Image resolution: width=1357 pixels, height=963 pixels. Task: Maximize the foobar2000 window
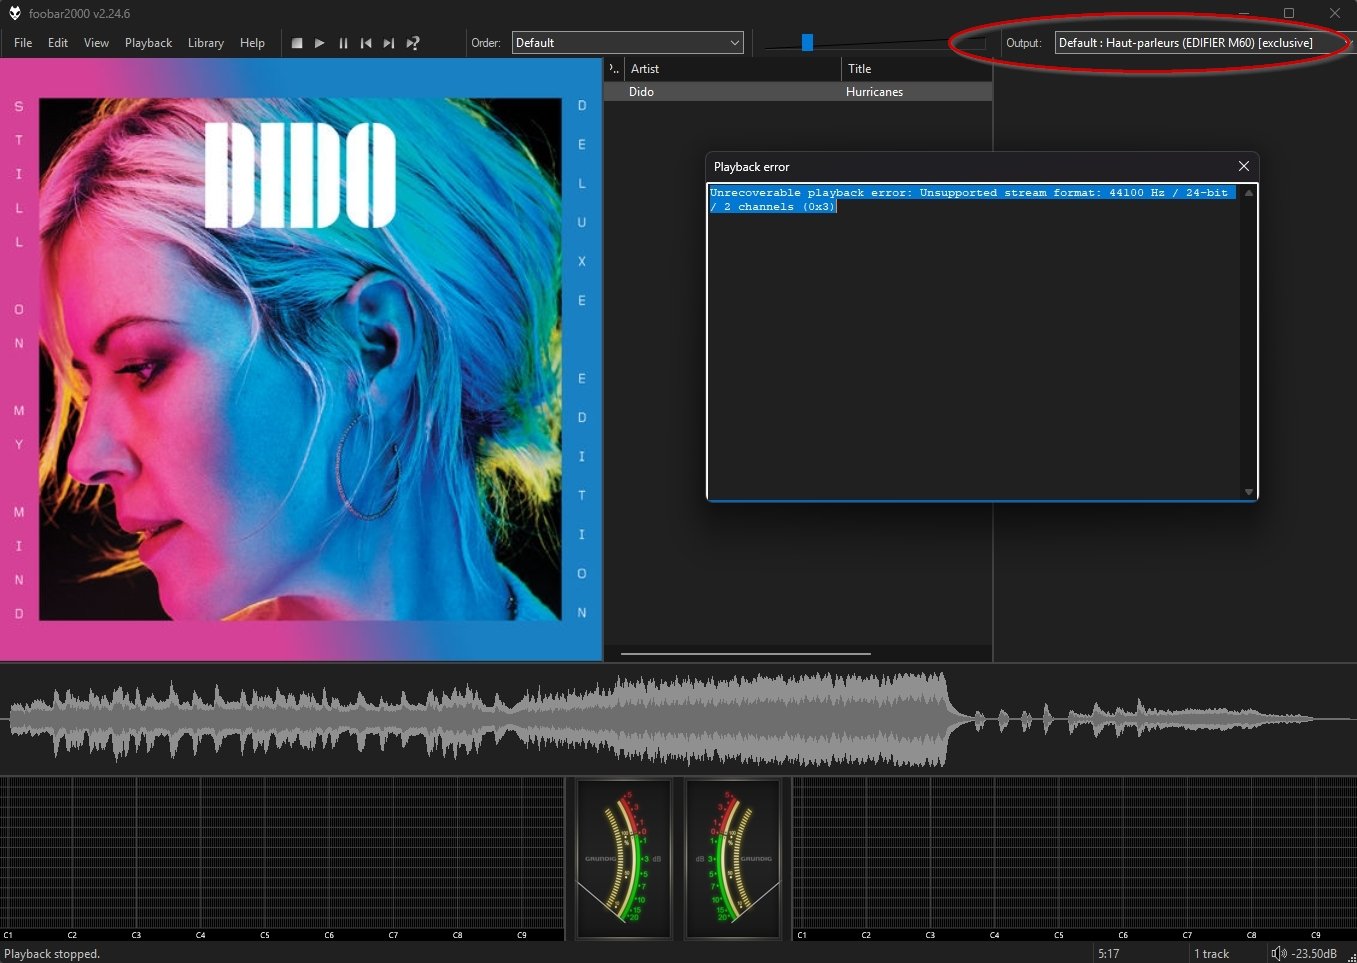[x=1289, y=13]
